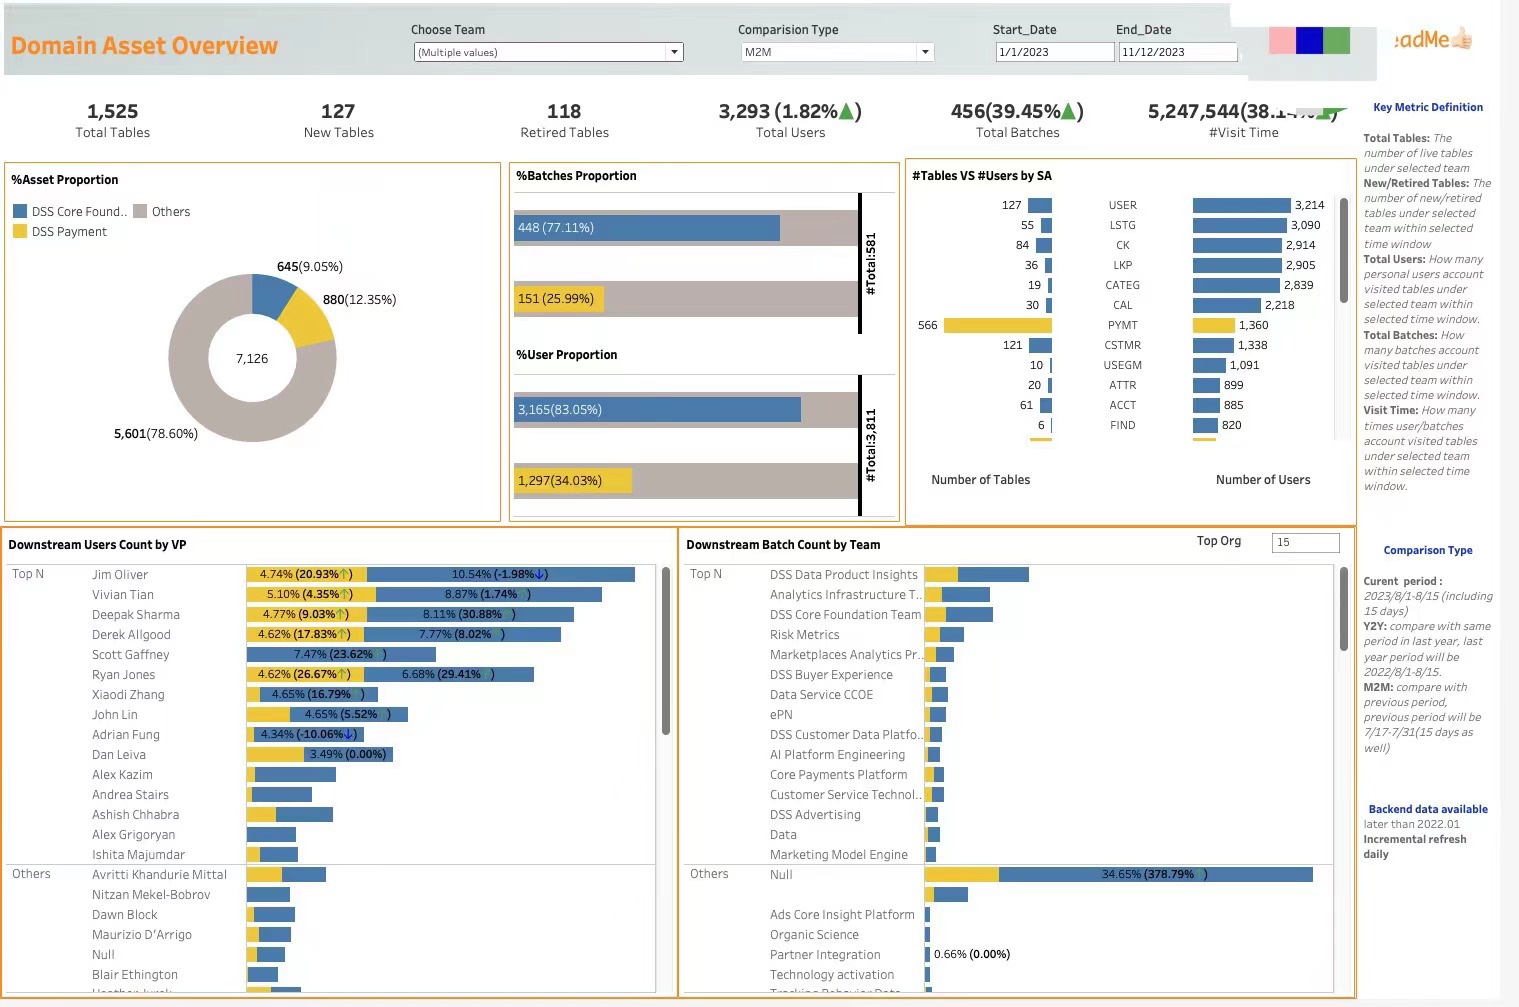
Task: Click the End_Date input field
Action: pyautogui.click(x=1177, y=52)
